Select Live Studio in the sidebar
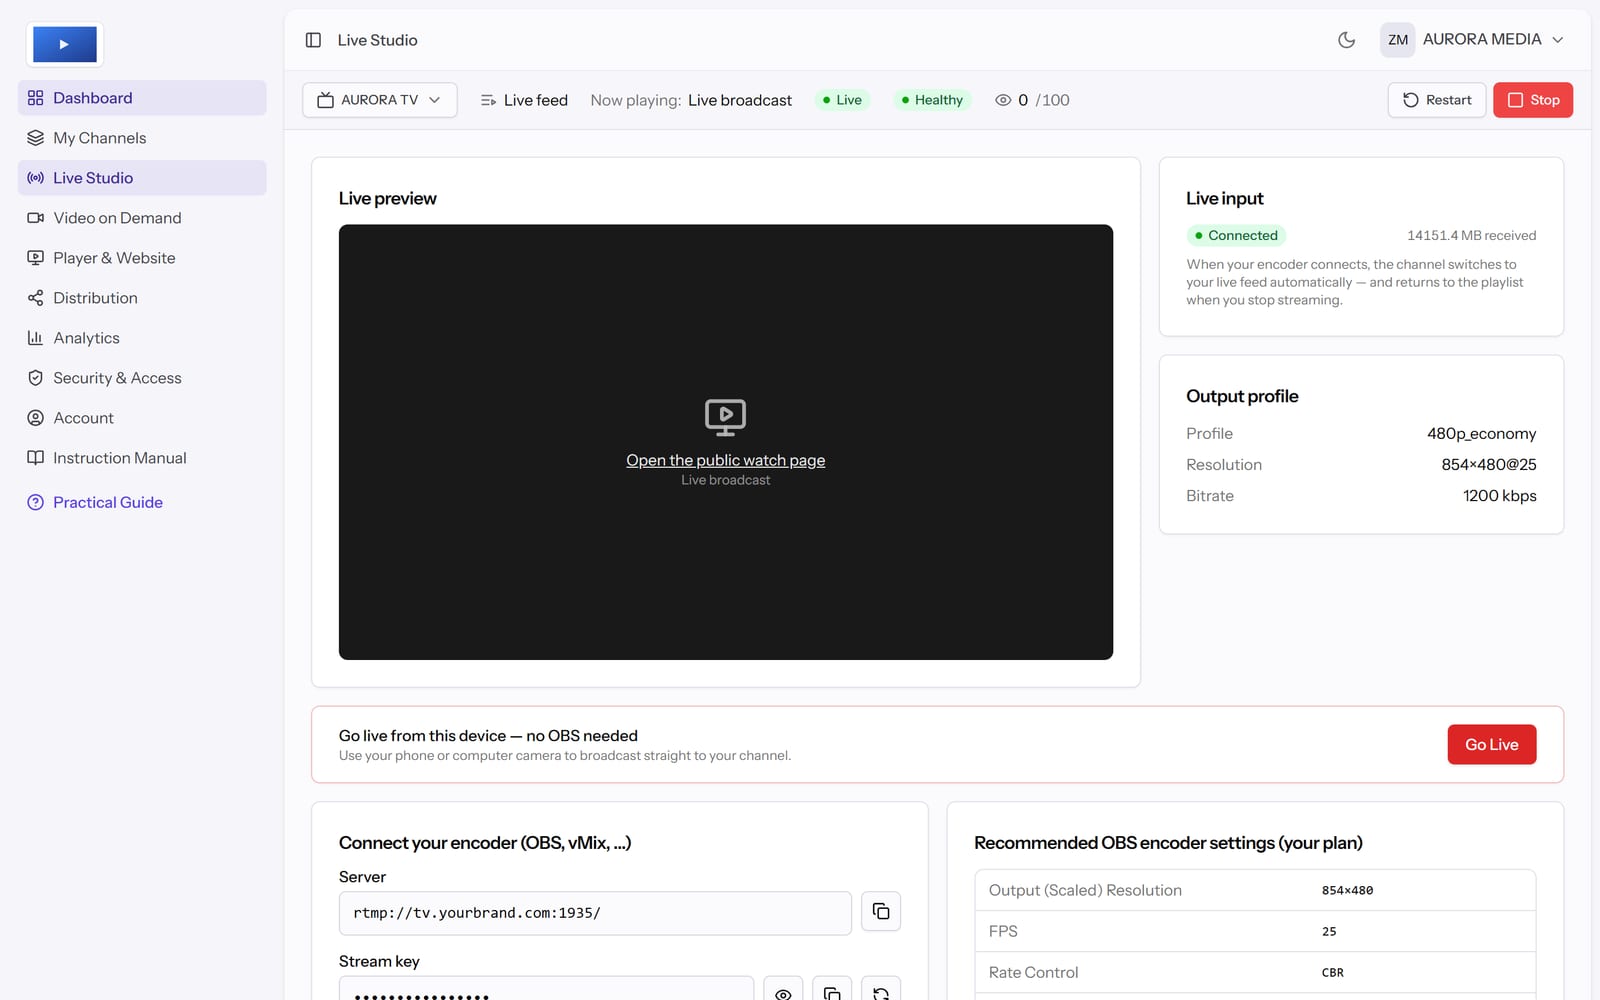 [142, 178]
